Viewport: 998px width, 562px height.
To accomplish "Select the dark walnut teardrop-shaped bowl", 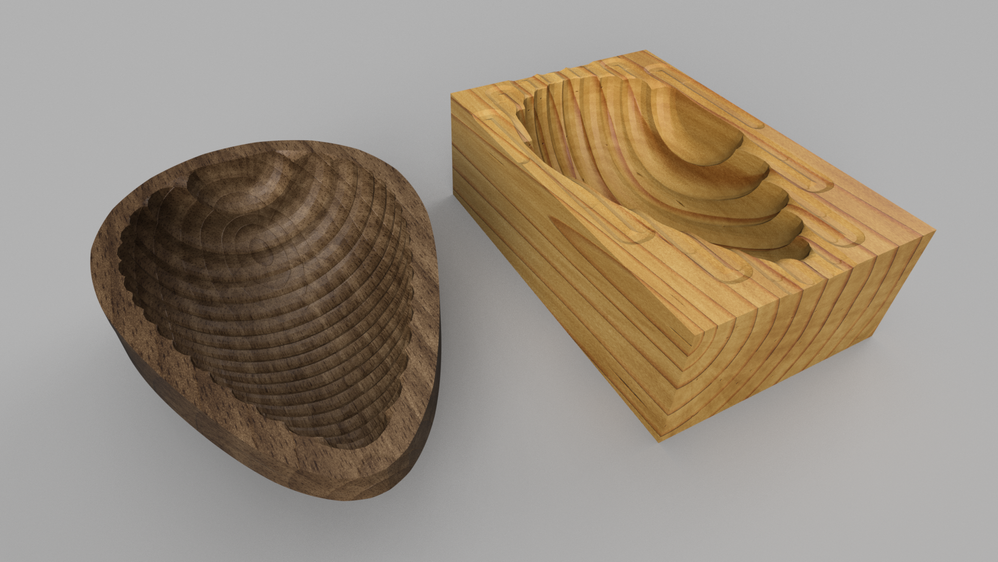I will coord(266,318).
